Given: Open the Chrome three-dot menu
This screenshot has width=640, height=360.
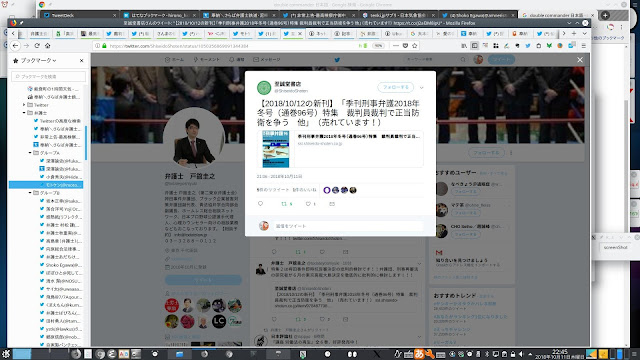Looking at the screenshot, I should pyautogui.click(x=622, y=27).
